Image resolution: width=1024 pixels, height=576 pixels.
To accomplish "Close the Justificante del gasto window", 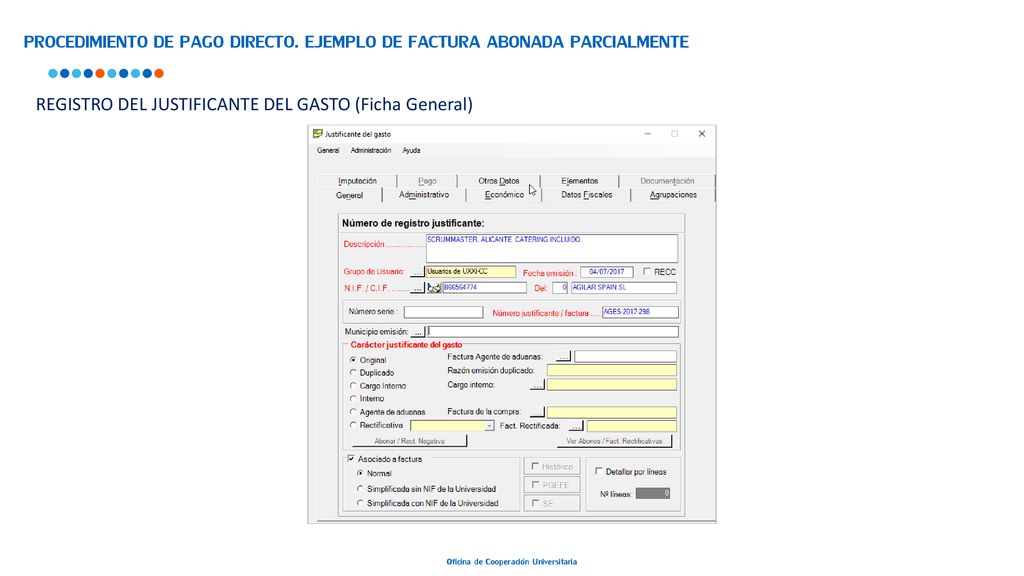I will (x=702, y=134).
